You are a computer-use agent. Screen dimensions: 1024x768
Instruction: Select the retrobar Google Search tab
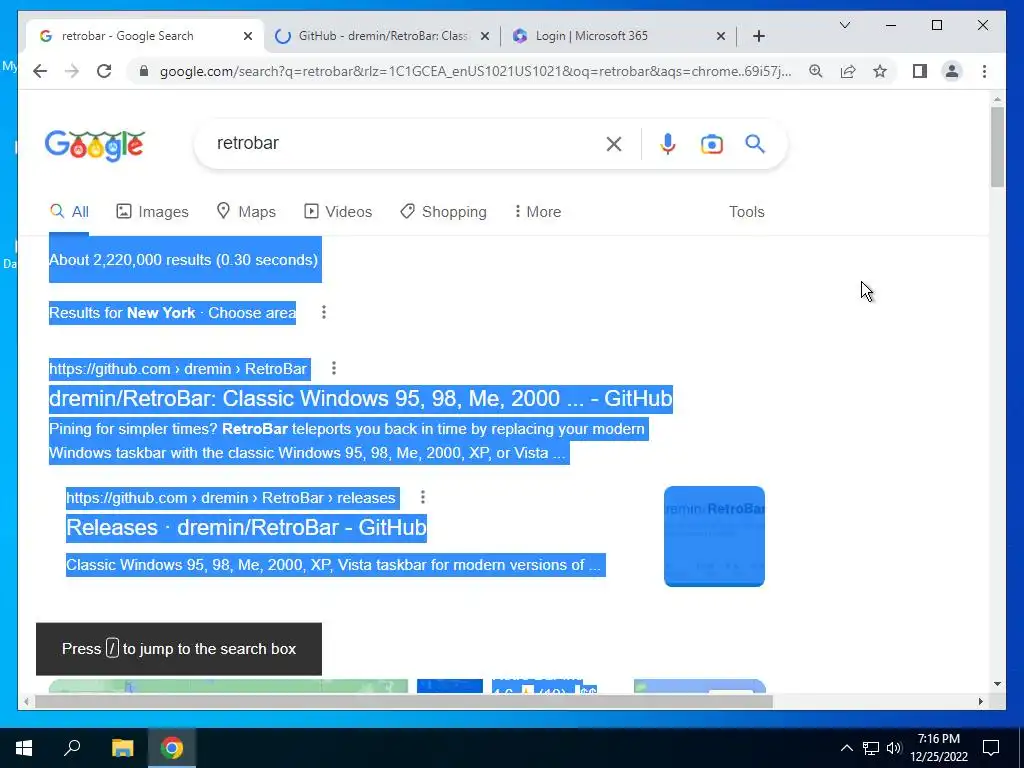(x=145, y=36)
